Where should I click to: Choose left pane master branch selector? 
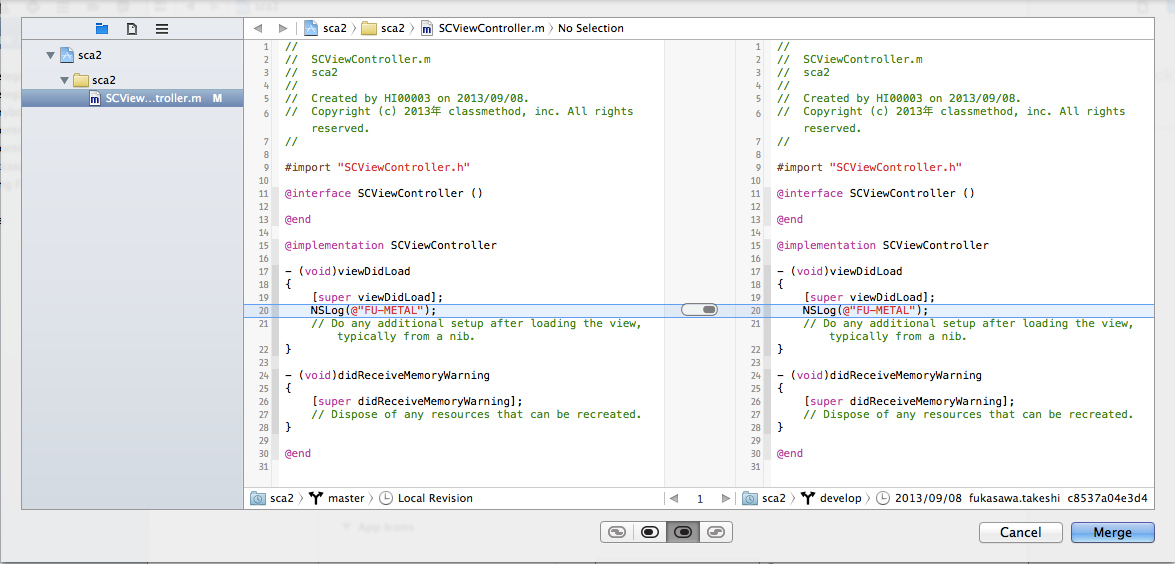pyautogui.click(x=336, y=498)
